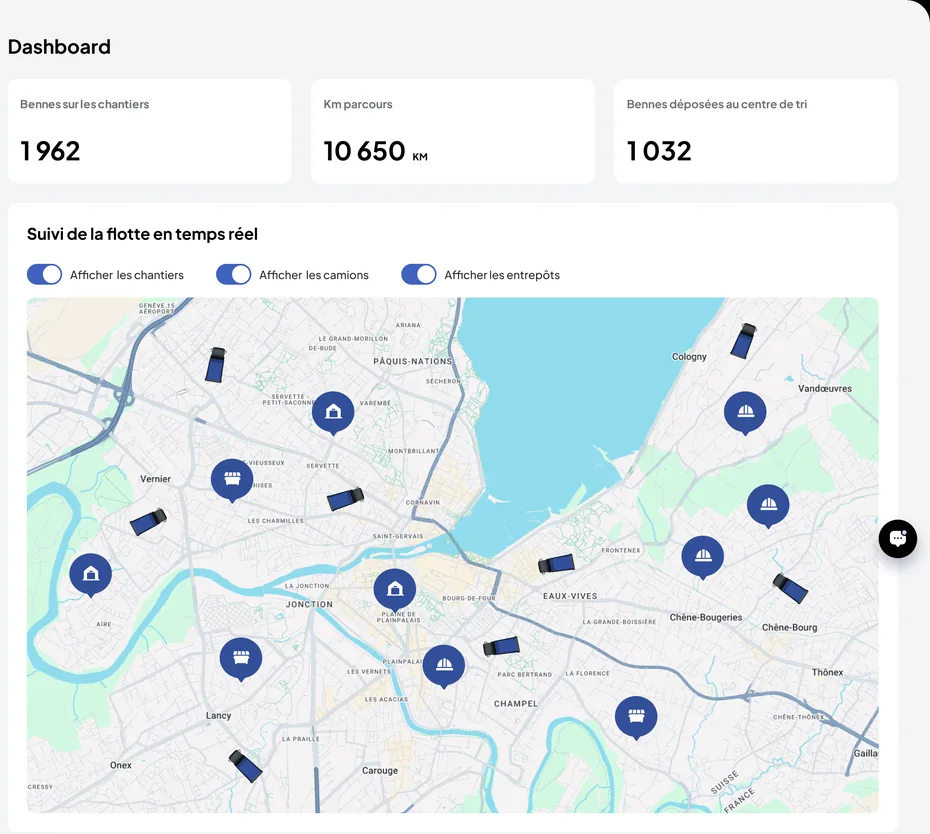Click the CHAMPEL label on the map

516,704
